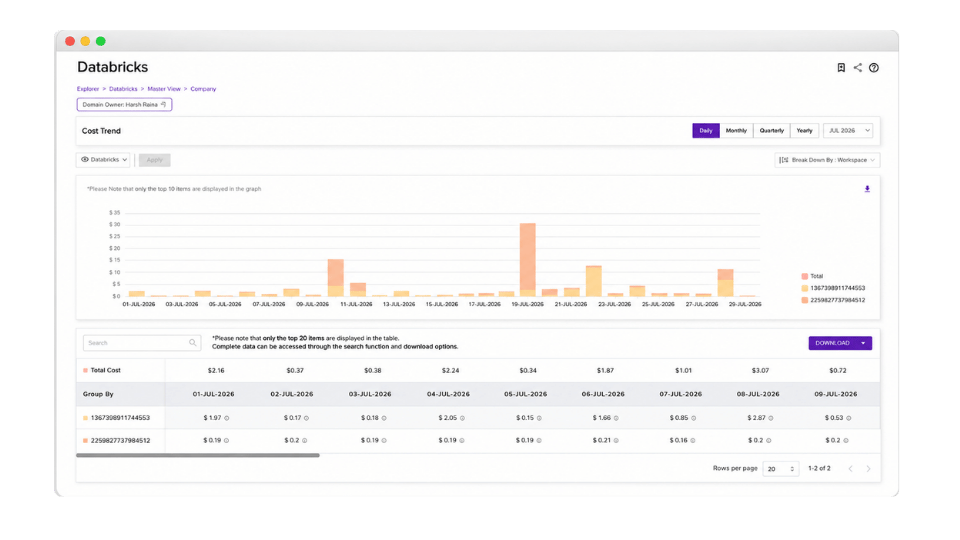Click the horizontal table scrollbar
This screenshot has height=540, width=960.
point(198,456)
